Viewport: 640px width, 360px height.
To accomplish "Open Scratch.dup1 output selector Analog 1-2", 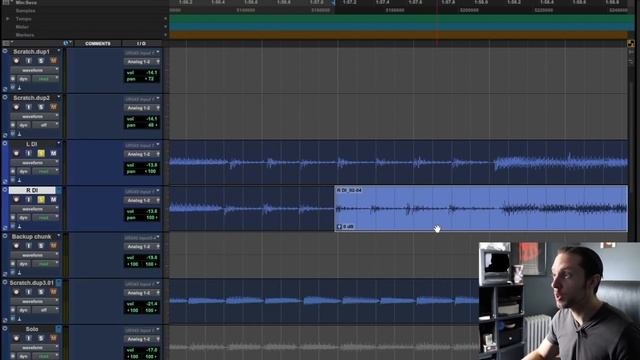I will click(142, 62).
